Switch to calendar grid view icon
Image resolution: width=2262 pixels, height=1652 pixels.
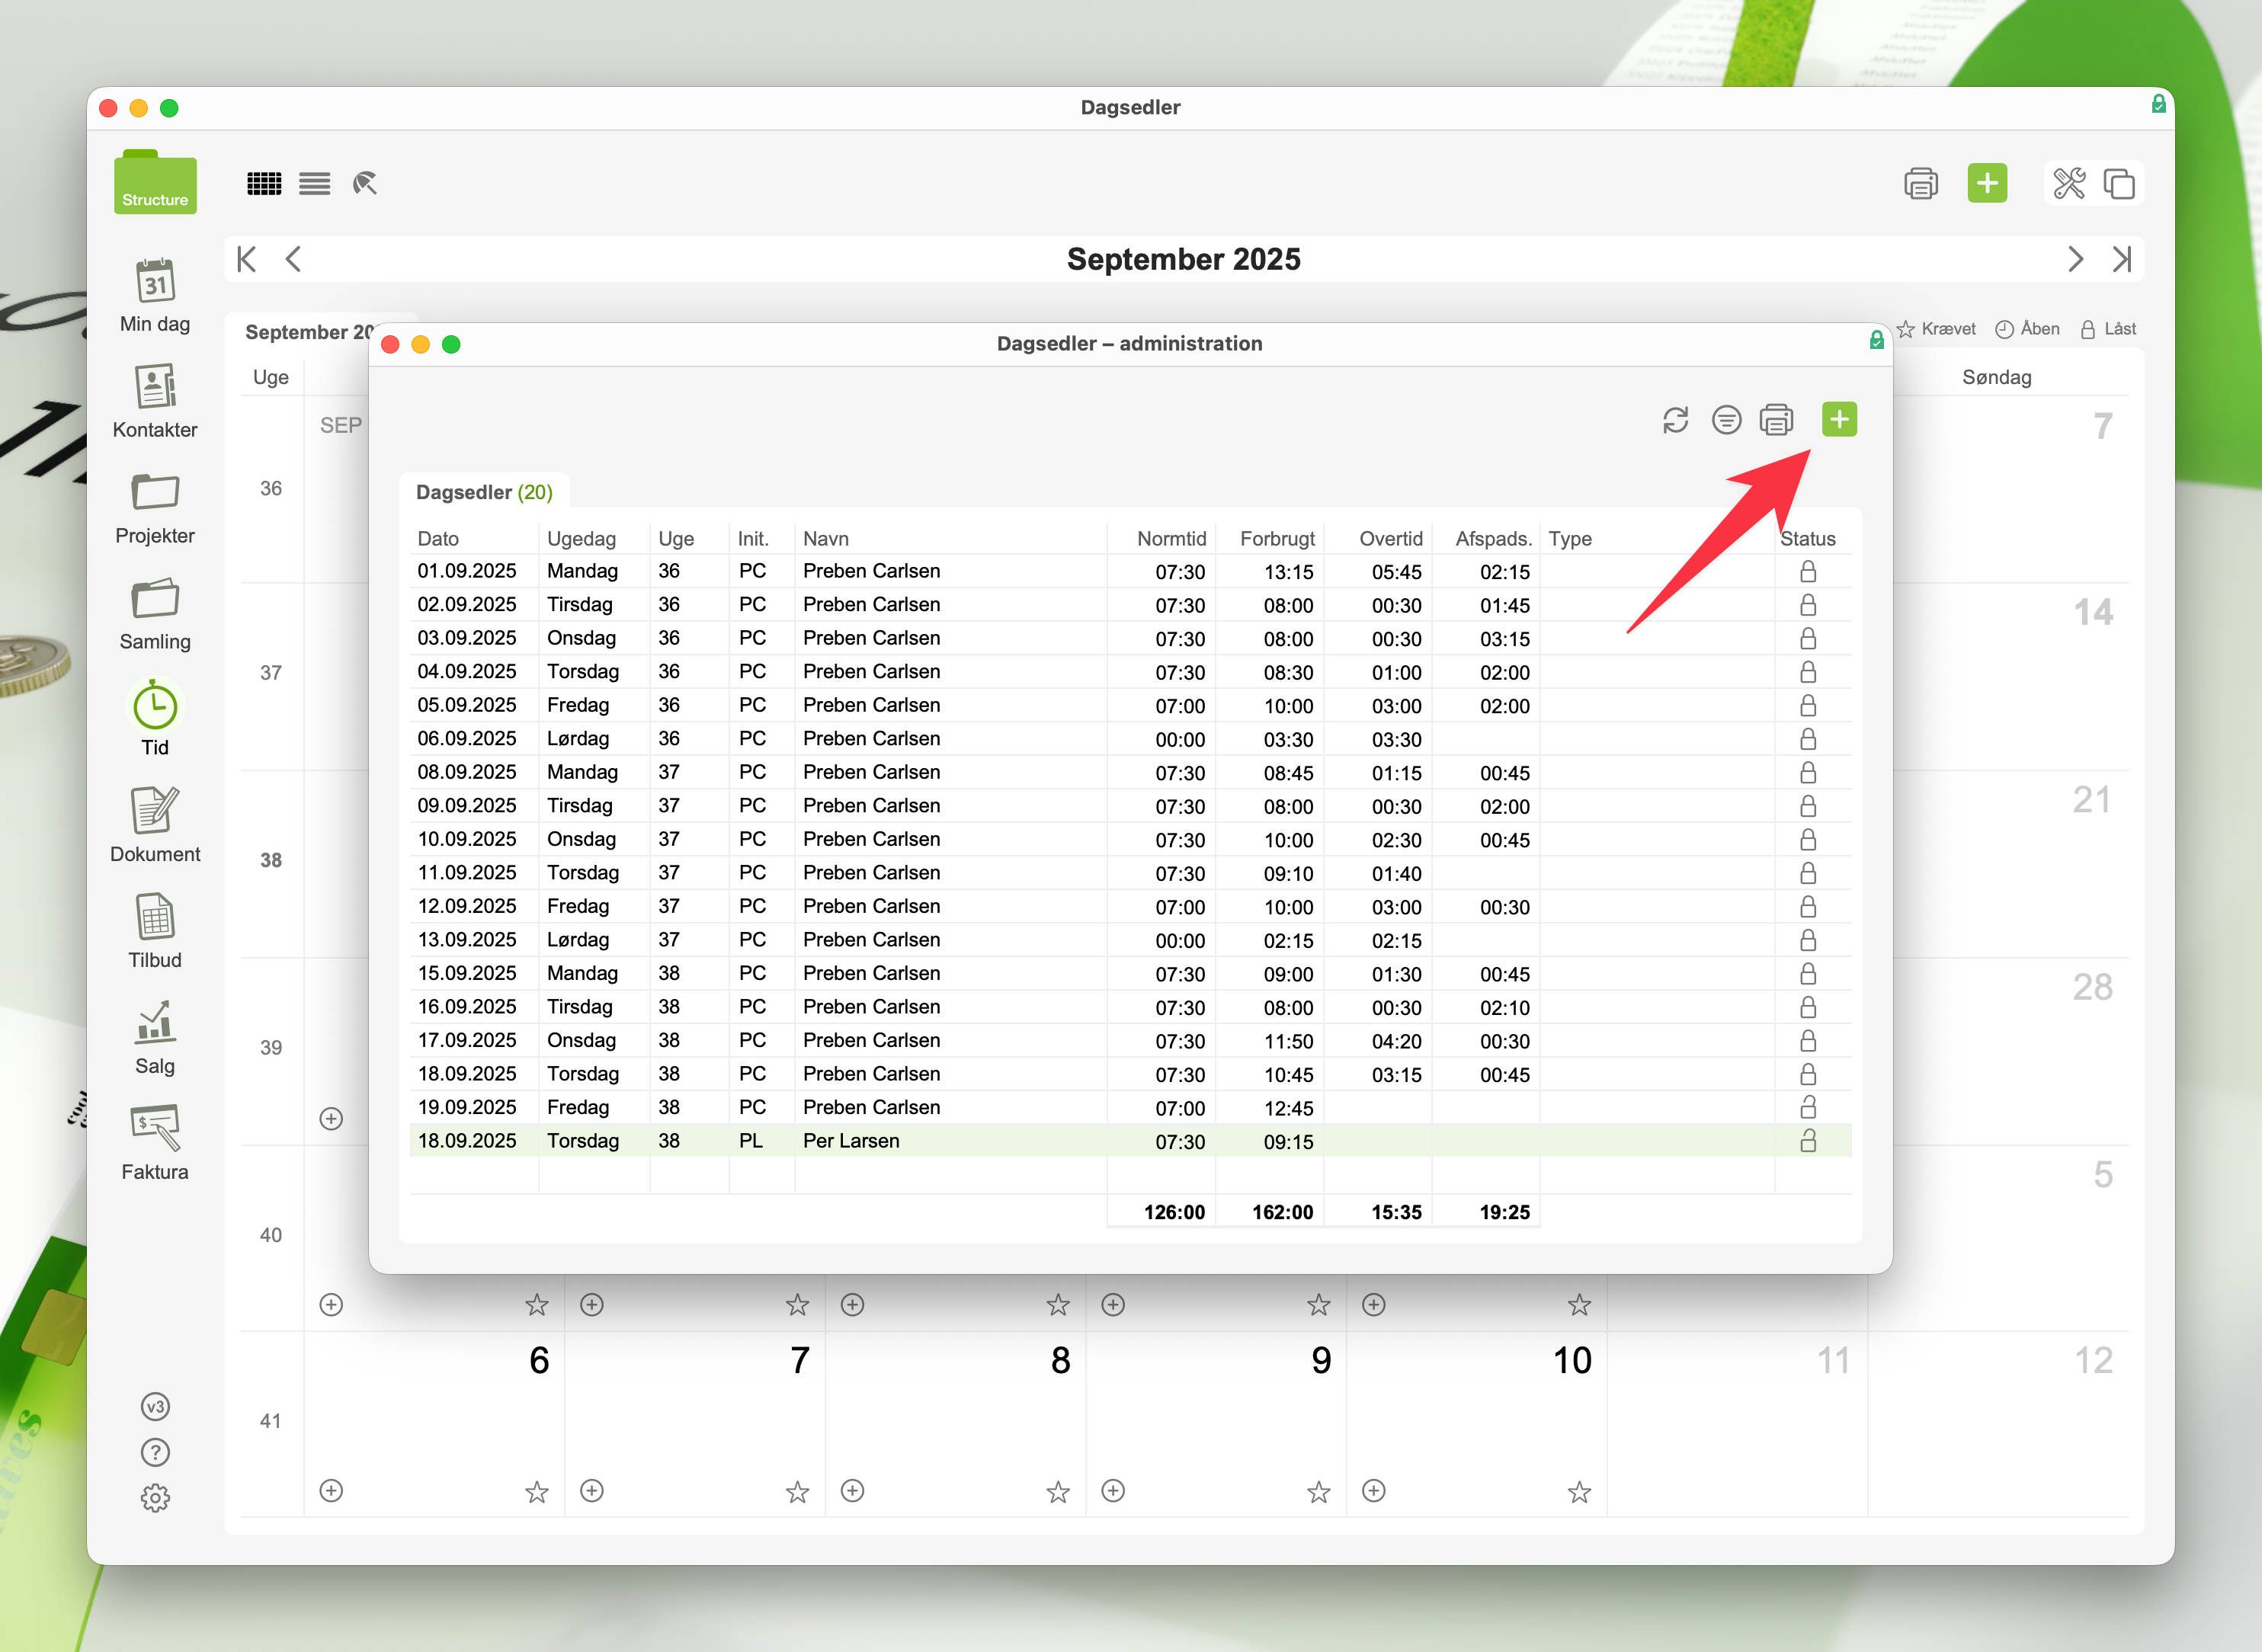[264, 184]
